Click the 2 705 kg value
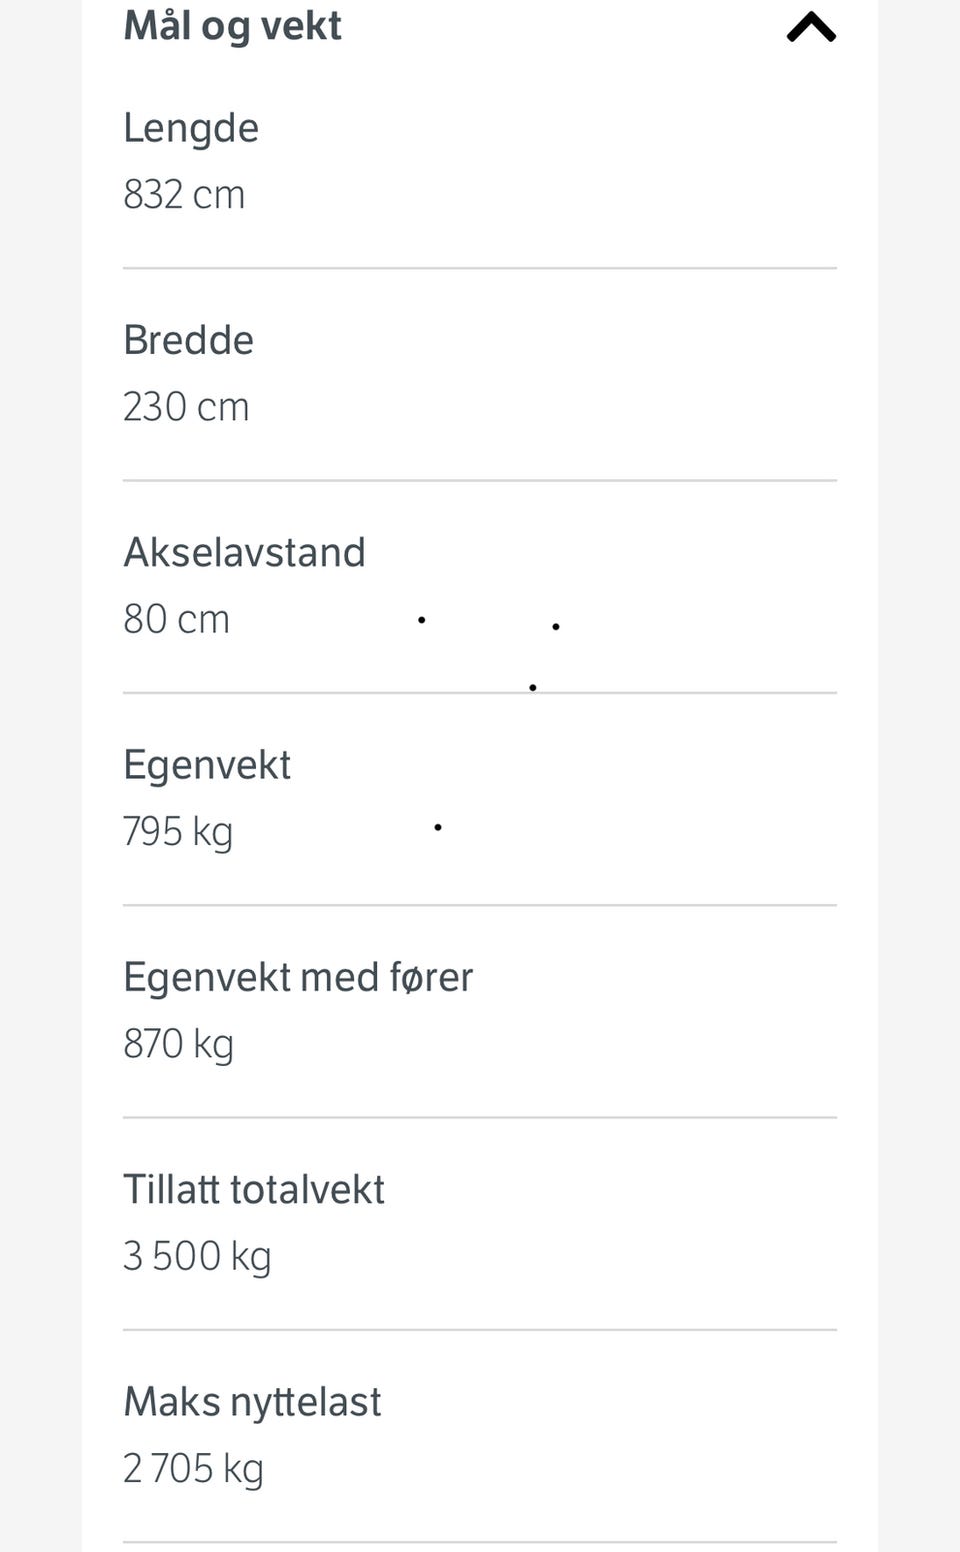 click(193, 1468)
